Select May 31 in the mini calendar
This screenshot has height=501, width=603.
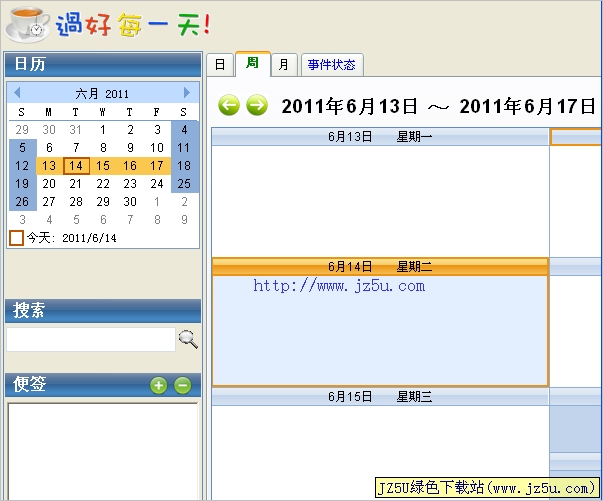[76, 130]
